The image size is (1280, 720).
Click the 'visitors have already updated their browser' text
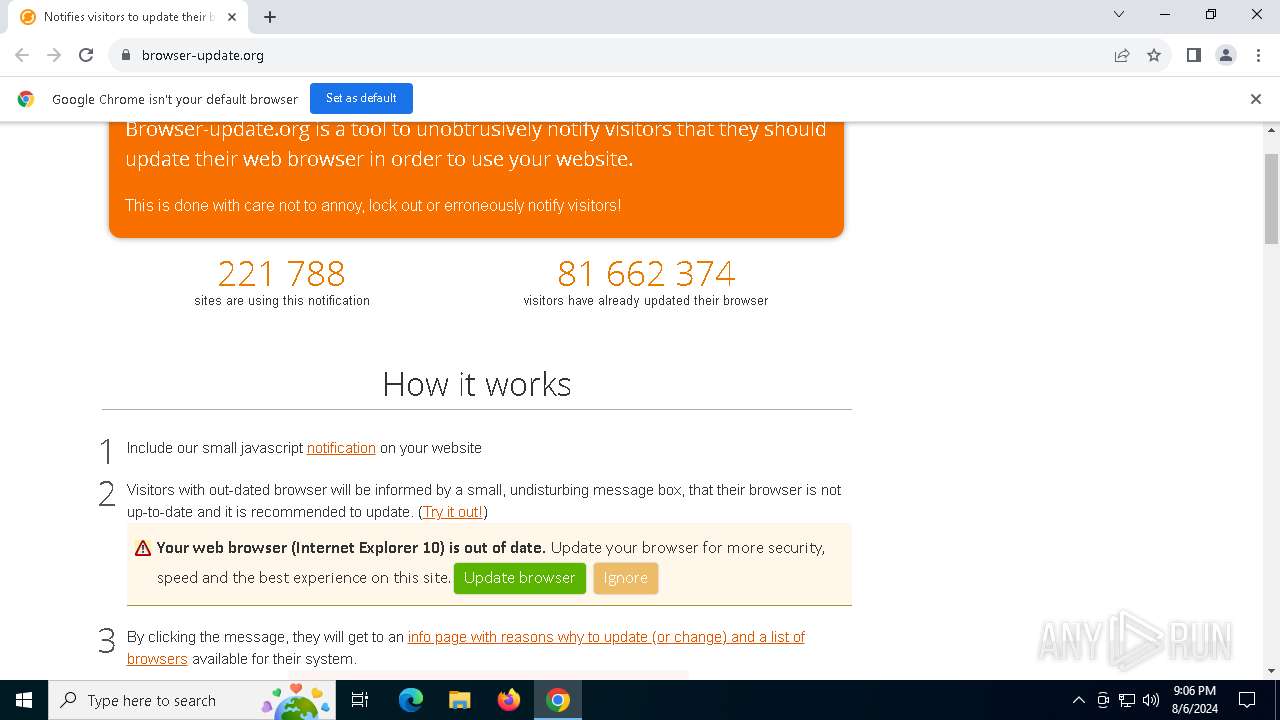646,301
